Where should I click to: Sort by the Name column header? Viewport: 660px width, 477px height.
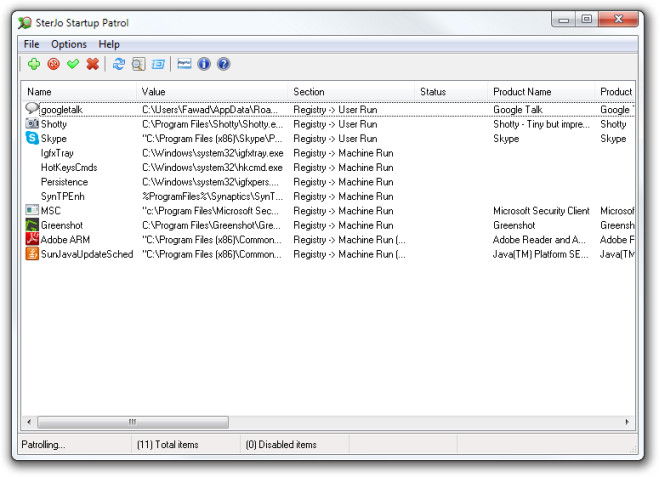click(79, 91)
